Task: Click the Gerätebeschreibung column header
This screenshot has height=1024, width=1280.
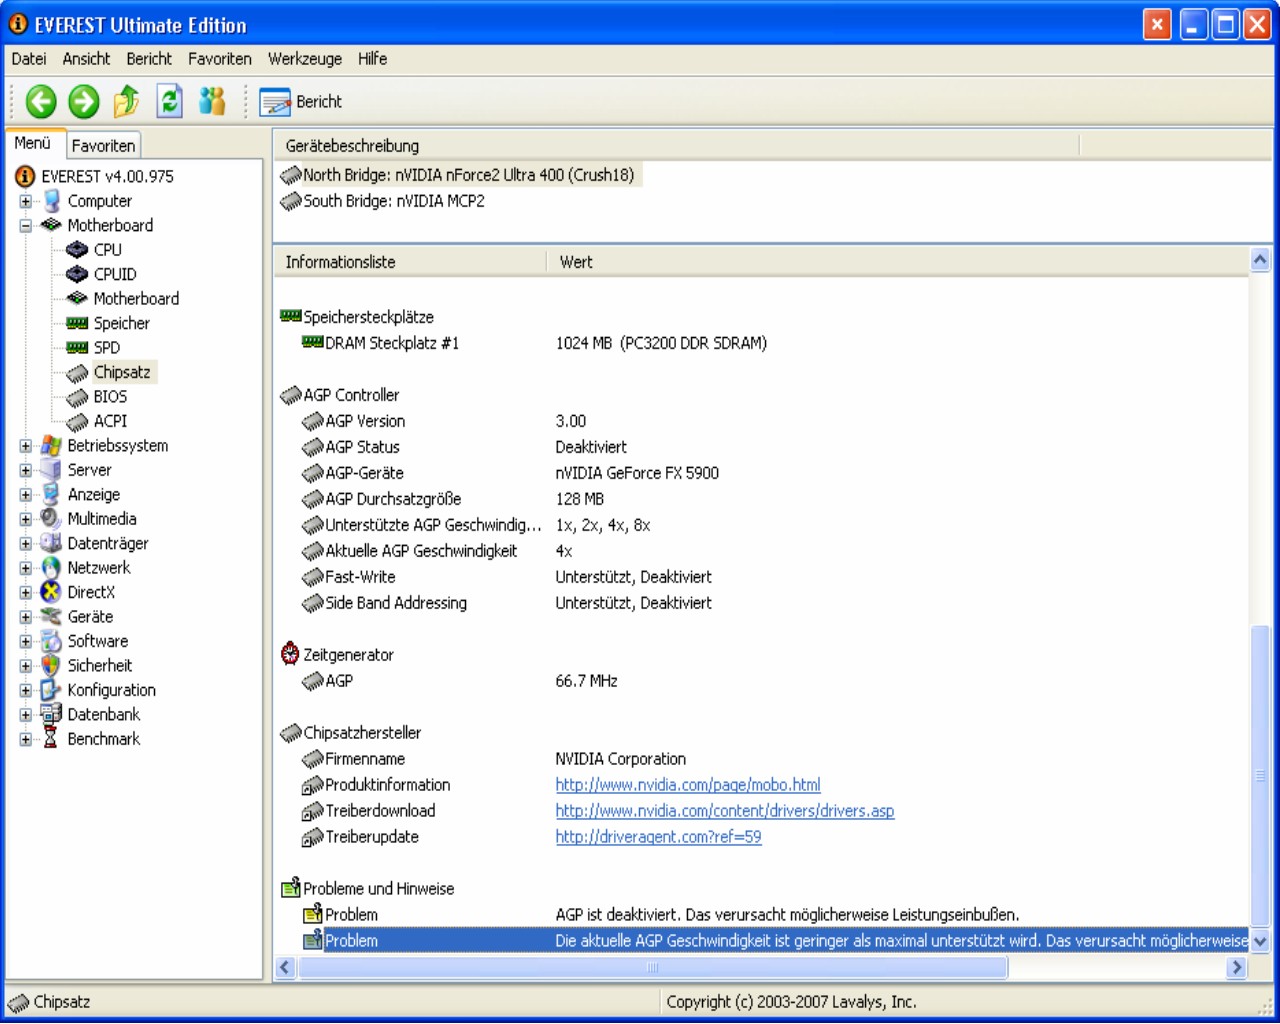Action: tap(677, 146)
